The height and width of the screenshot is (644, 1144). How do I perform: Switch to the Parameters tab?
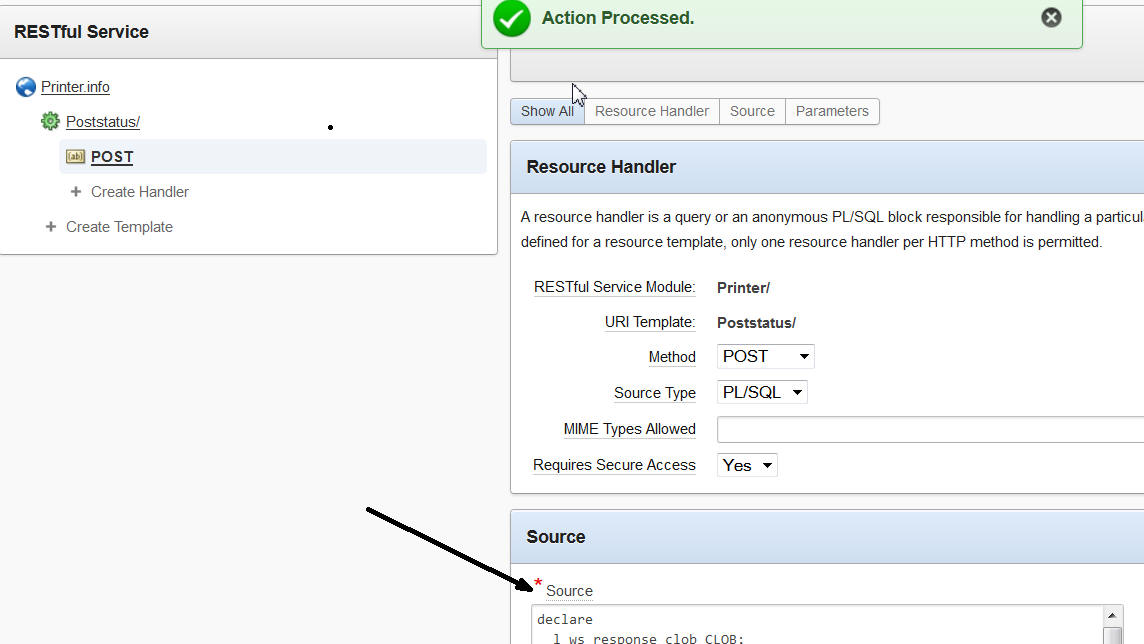tap(832, 111)
